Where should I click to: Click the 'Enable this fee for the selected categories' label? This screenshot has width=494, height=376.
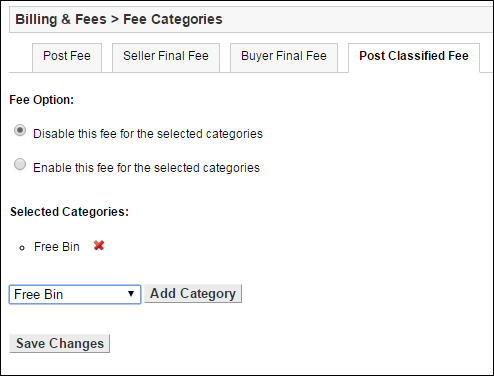coord(146,167)
